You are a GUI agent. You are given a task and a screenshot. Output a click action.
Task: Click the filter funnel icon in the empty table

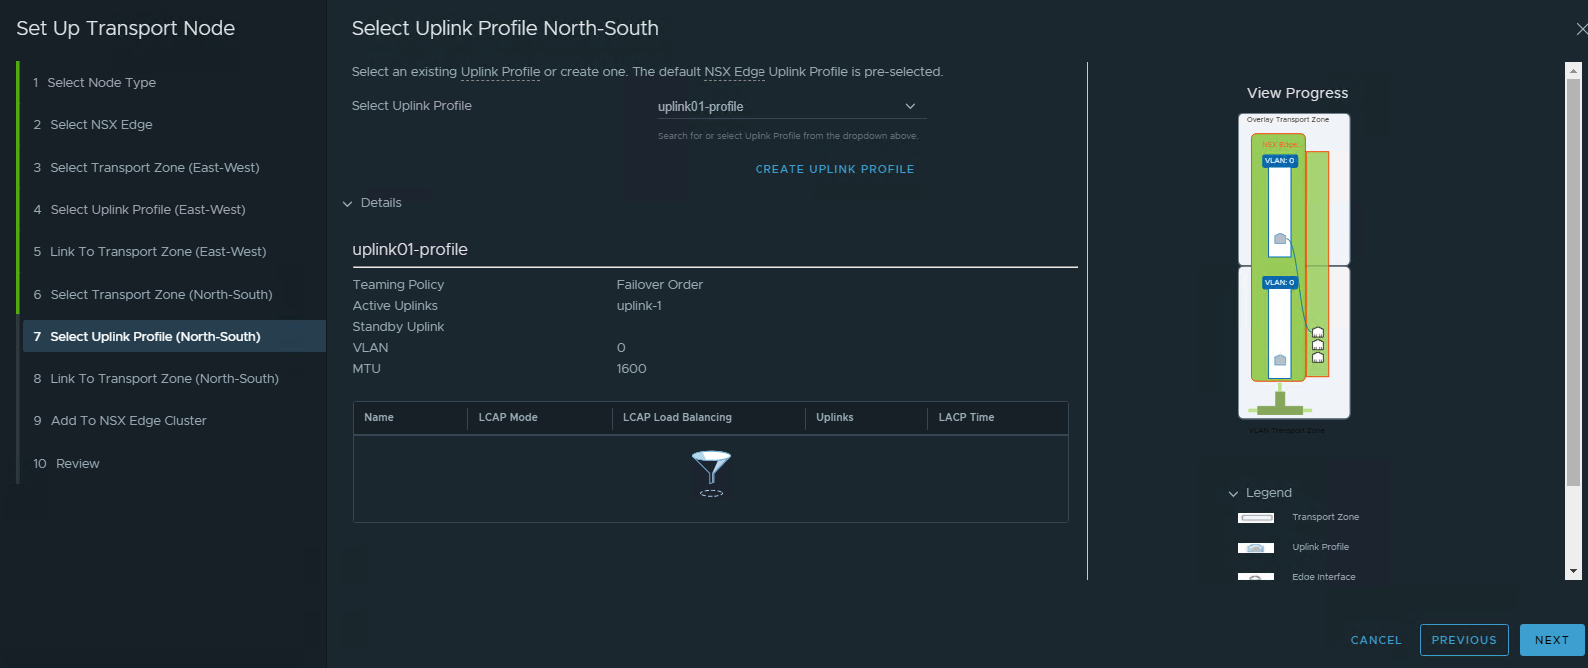pos(711,470)
